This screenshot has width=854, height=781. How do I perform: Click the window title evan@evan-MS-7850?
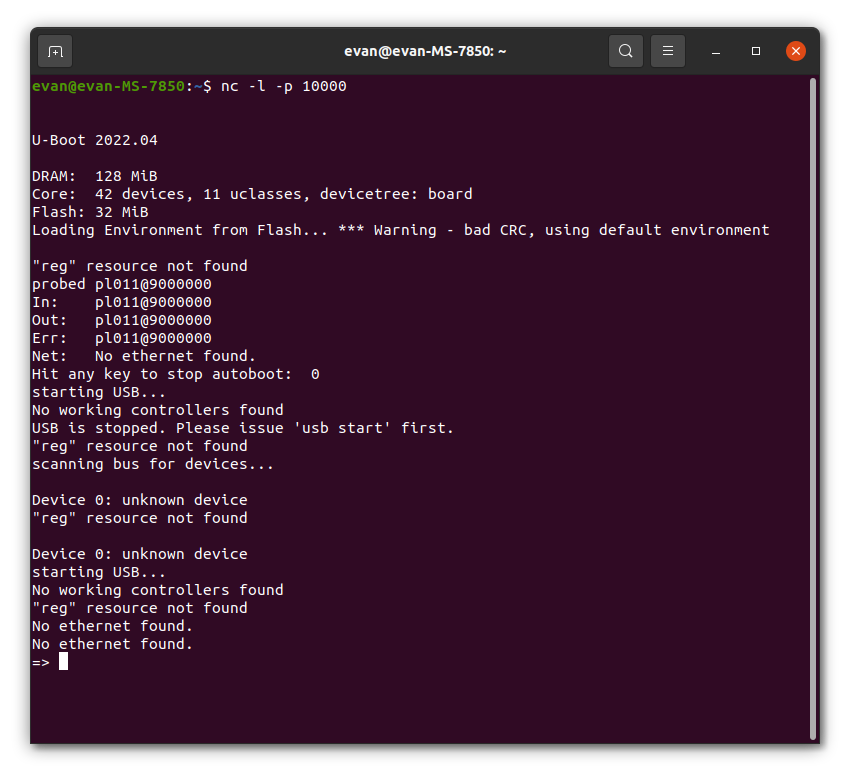coord(424,51)
